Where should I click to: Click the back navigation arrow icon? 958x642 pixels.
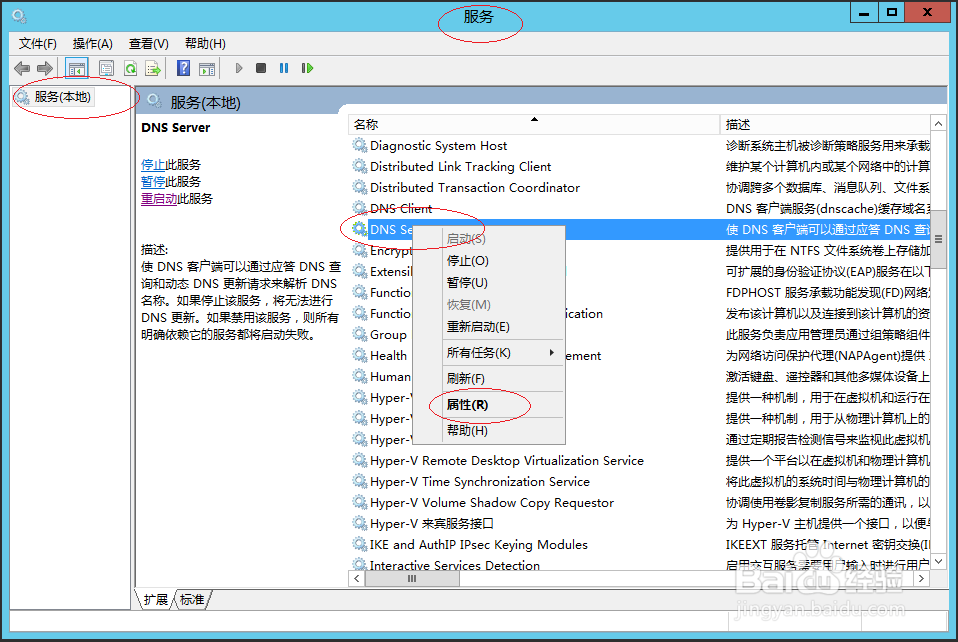pyautogui.click(x=22, y=68)
